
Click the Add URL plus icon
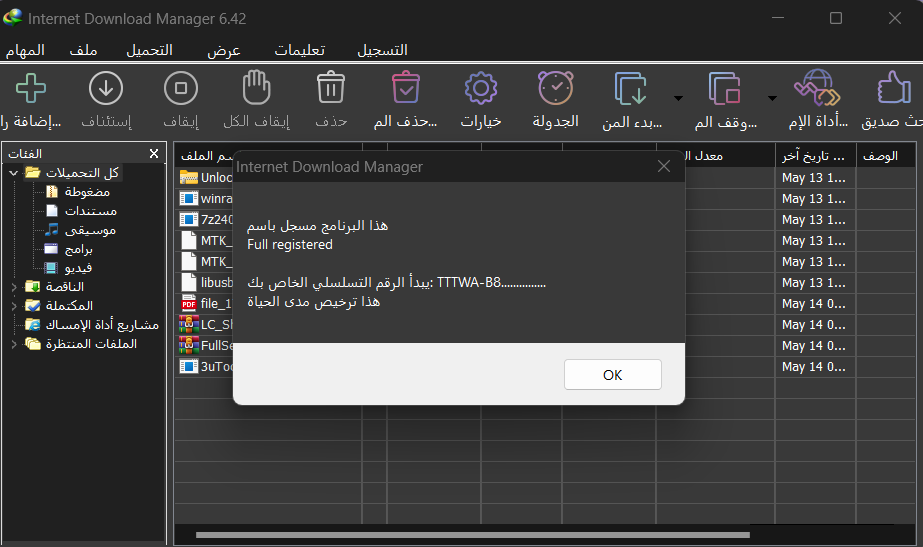[x=31, y=88]
